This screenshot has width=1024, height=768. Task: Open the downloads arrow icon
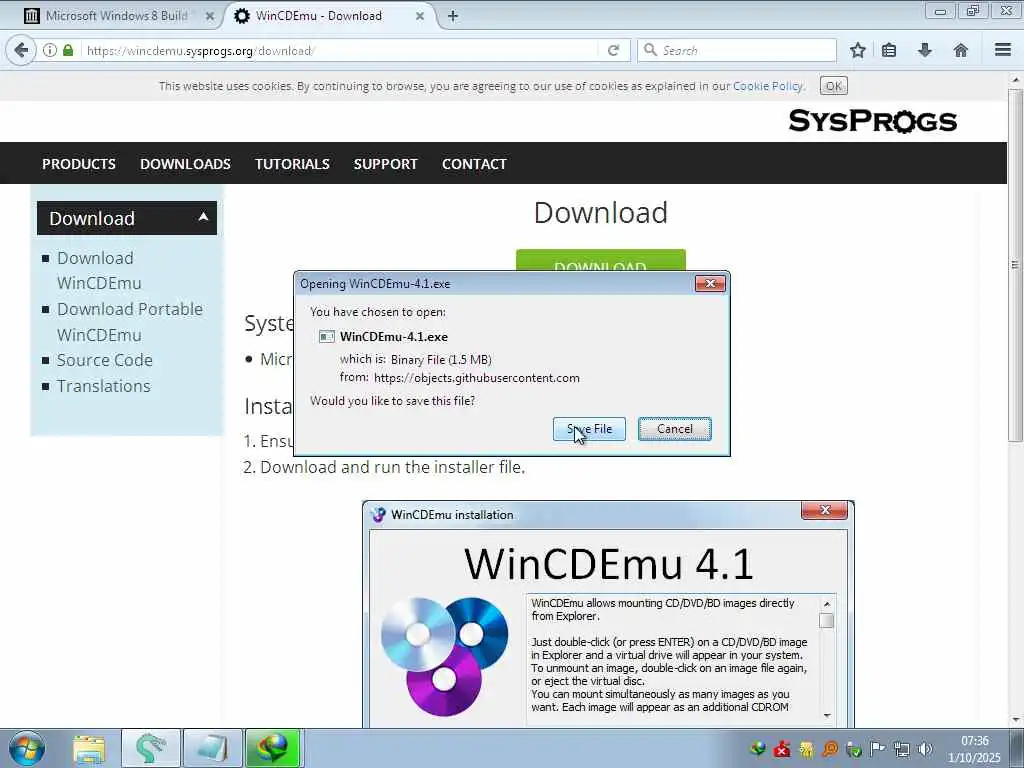click(925, 50)
